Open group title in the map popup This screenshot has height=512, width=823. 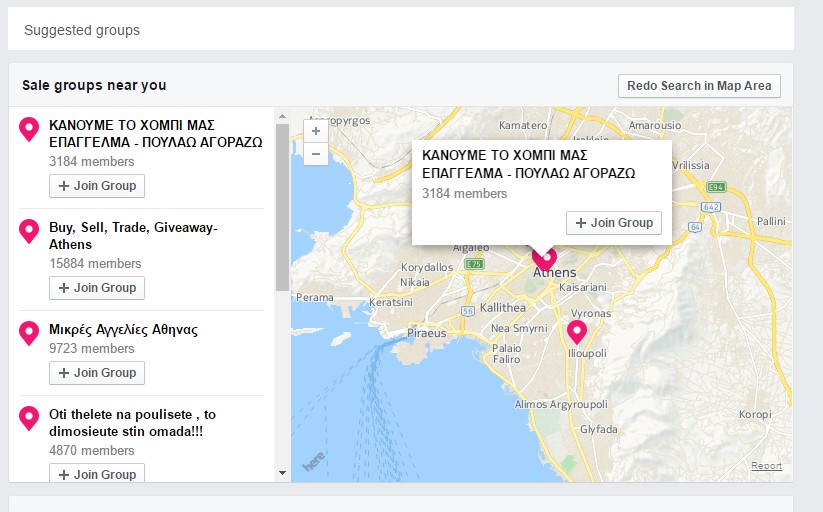528,164
